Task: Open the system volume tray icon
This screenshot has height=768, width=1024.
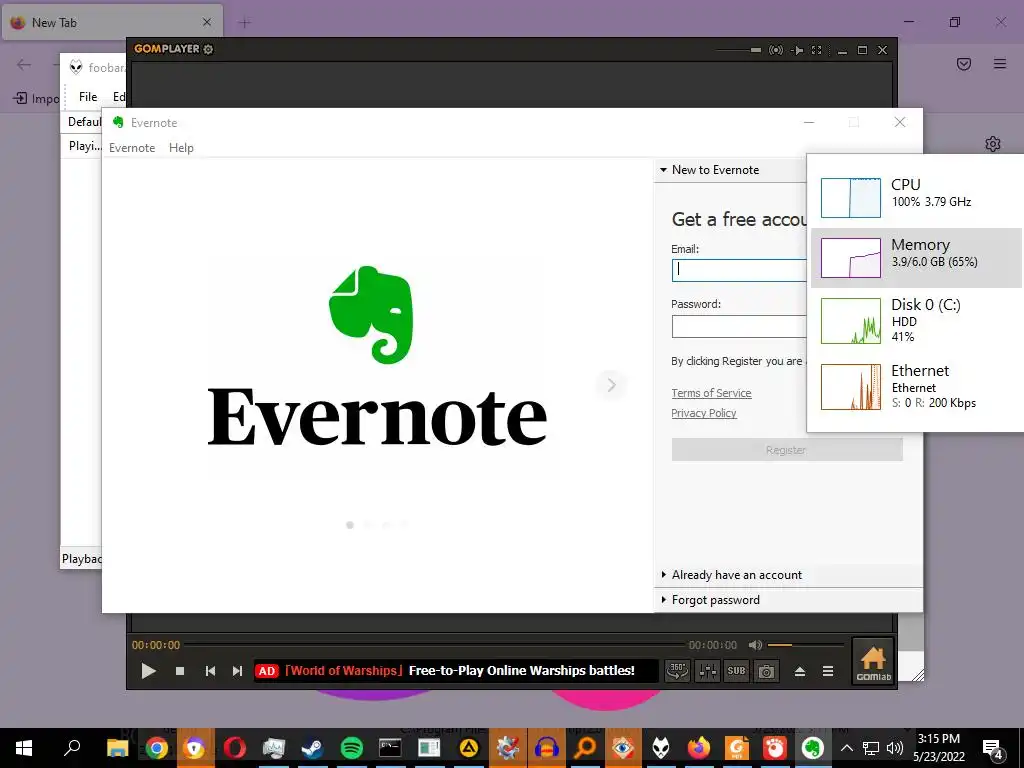Action: (x=895, y=748)
